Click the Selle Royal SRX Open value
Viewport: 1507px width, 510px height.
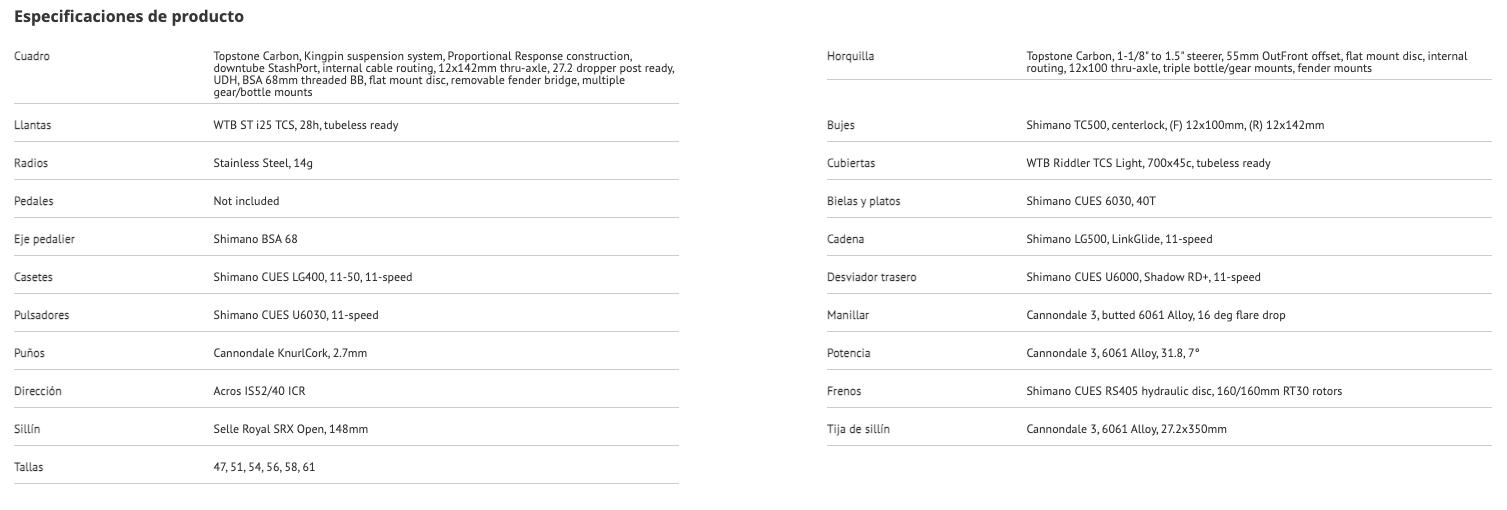[x=291, y=429]
